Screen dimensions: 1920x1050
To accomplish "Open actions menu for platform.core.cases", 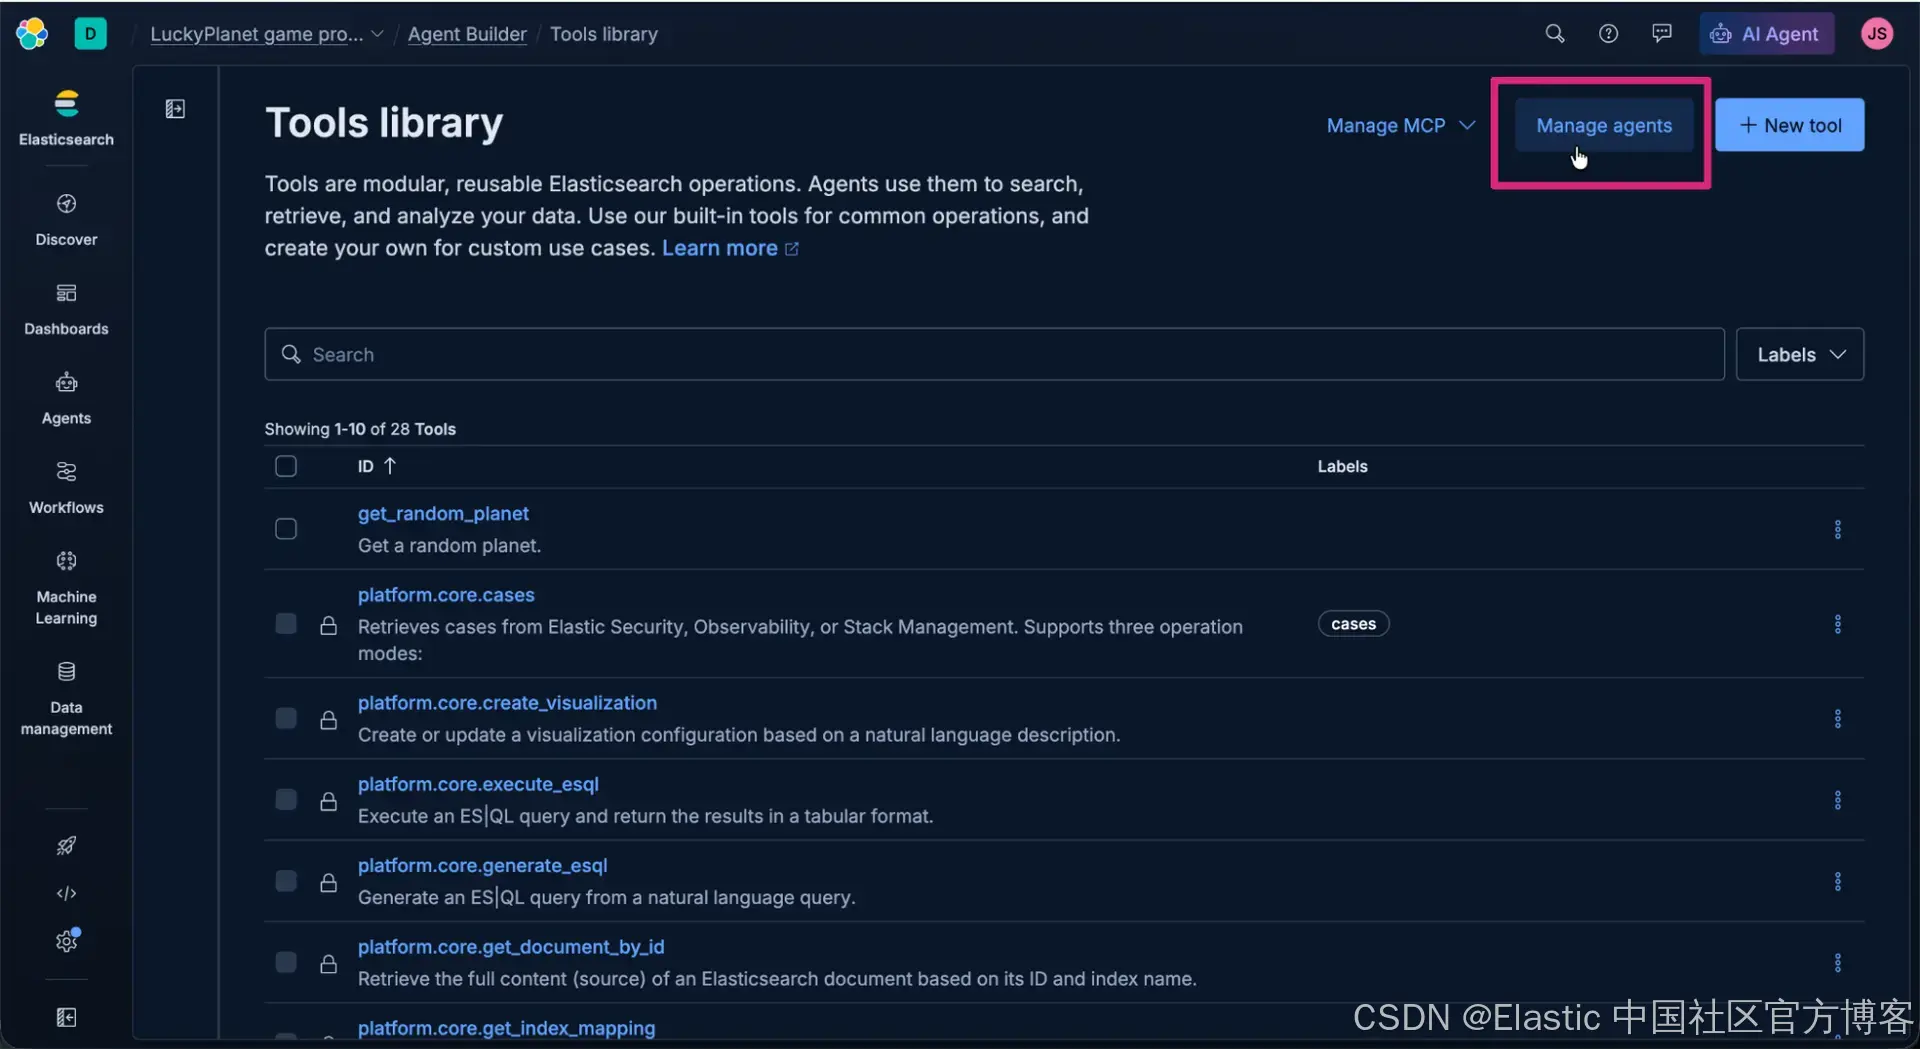I will 1837,625.
